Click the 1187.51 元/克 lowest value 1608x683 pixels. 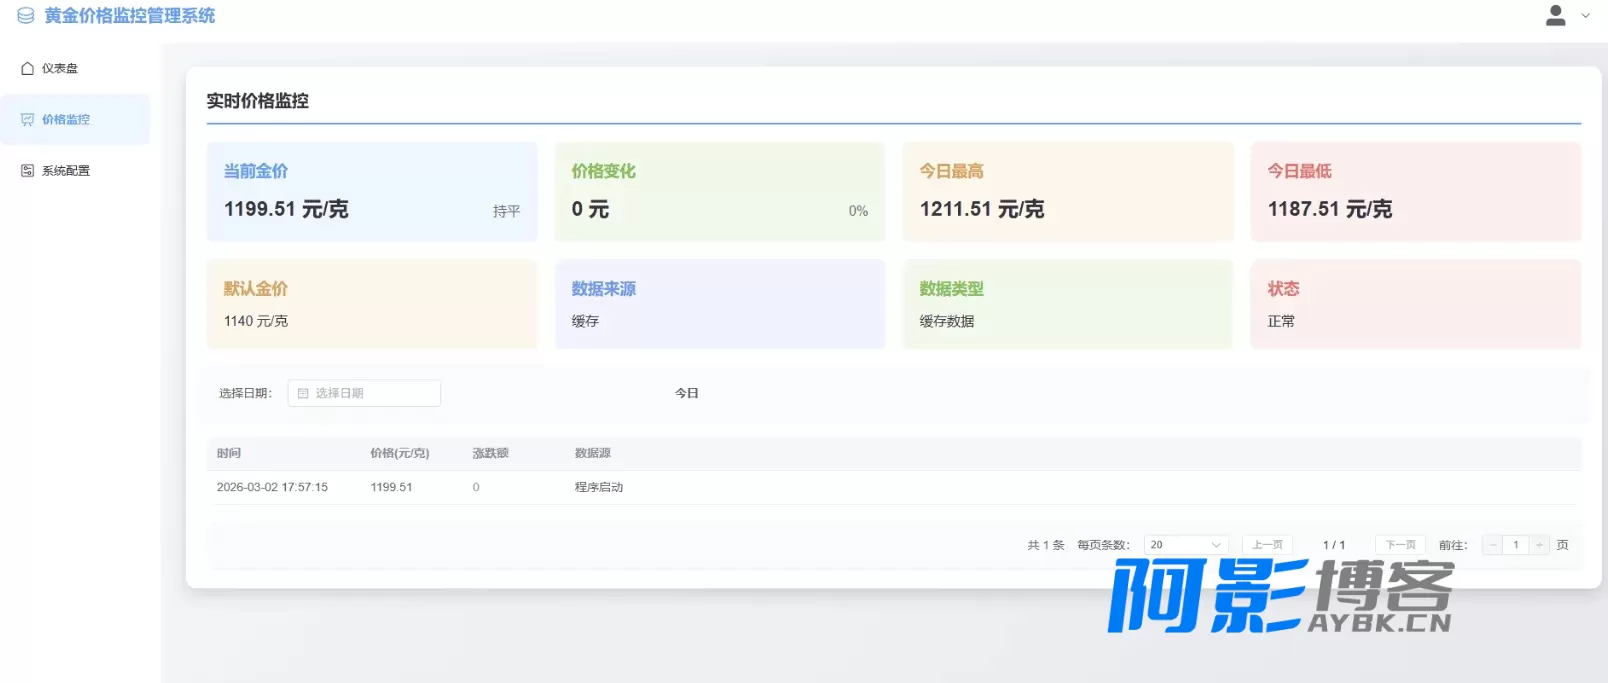pos(1330,209)
